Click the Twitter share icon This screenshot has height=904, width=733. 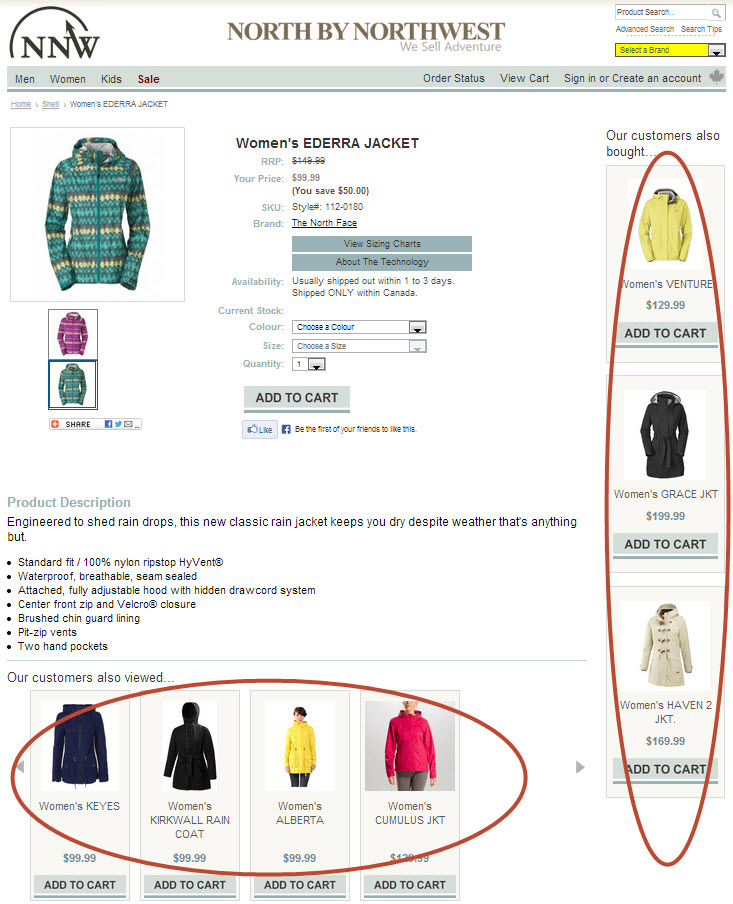[118, 424]
